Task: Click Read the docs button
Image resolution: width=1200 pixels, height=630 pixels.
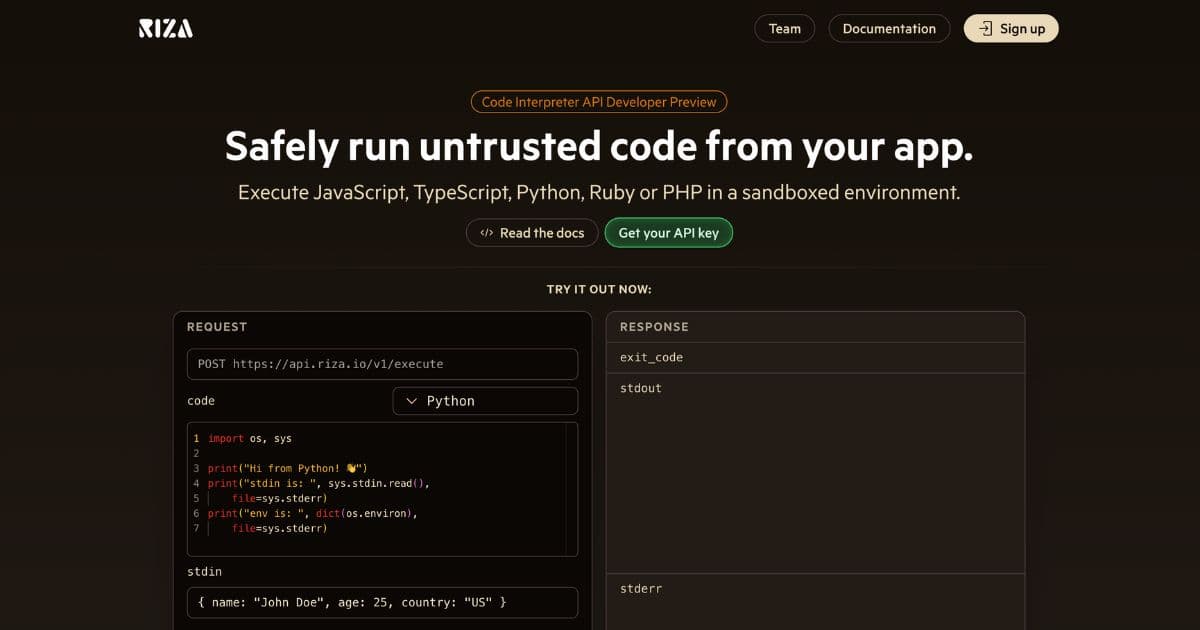Action: click(532, 233)
